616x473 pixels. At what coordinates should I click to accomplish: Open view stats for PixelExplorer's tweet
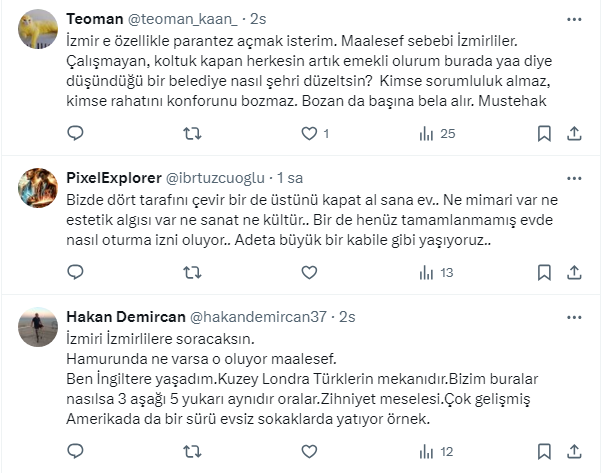coord(424,271)
